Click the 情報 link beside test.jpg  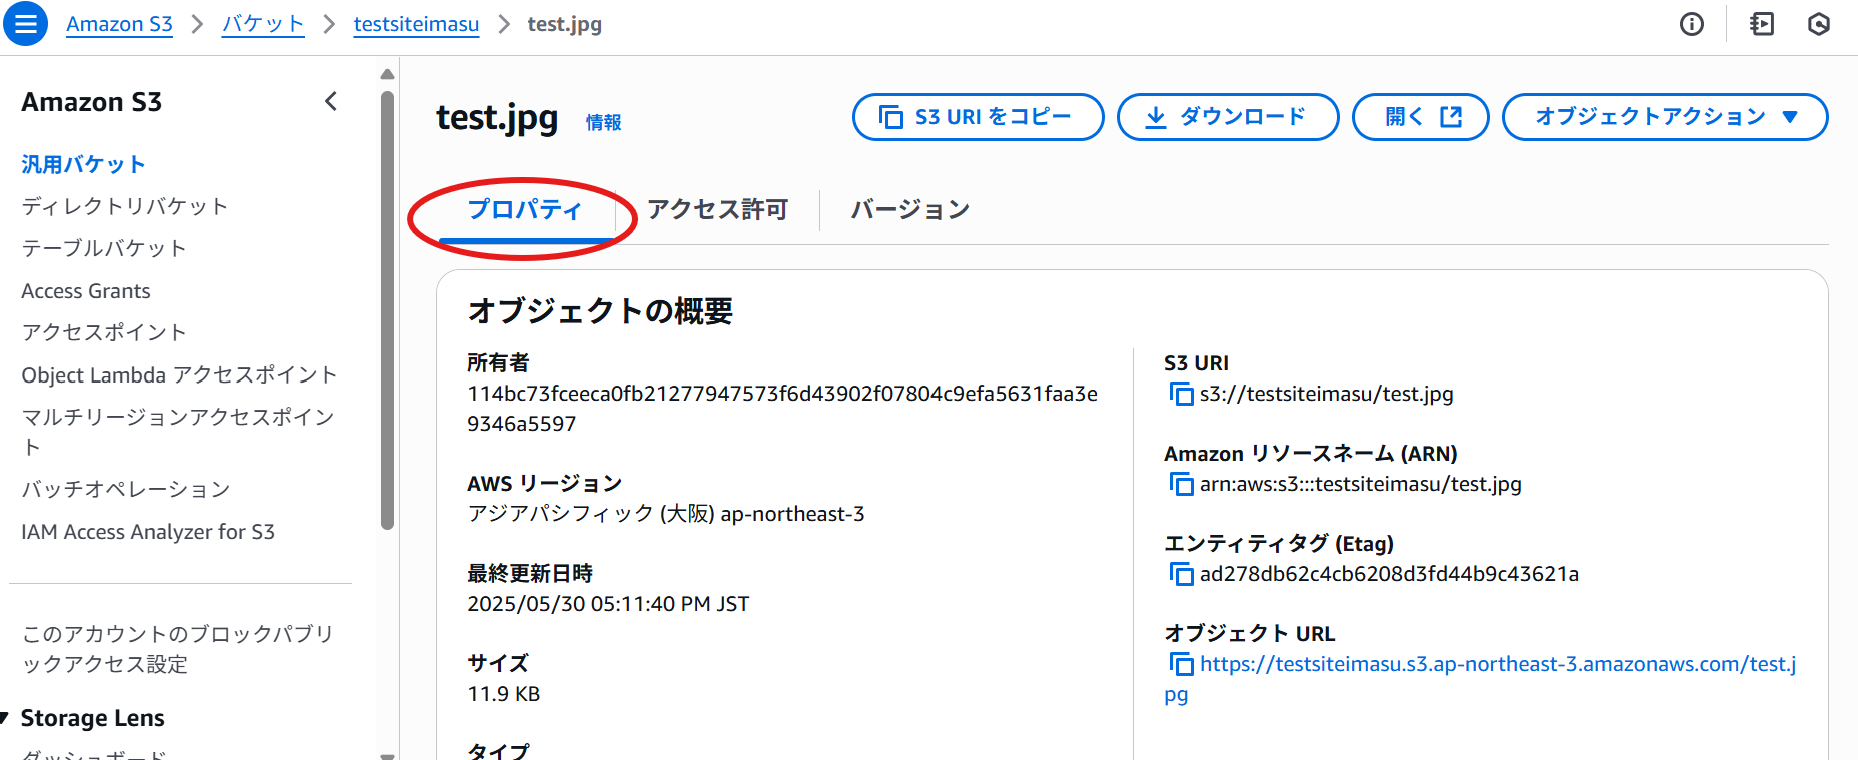[x=603, y=122]
